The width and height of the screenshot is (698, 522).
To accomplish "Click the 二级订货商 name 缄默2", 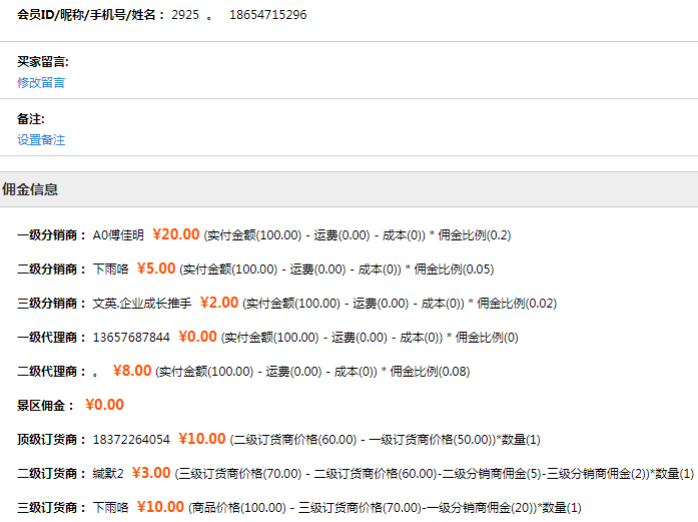I will pos(108,473).
